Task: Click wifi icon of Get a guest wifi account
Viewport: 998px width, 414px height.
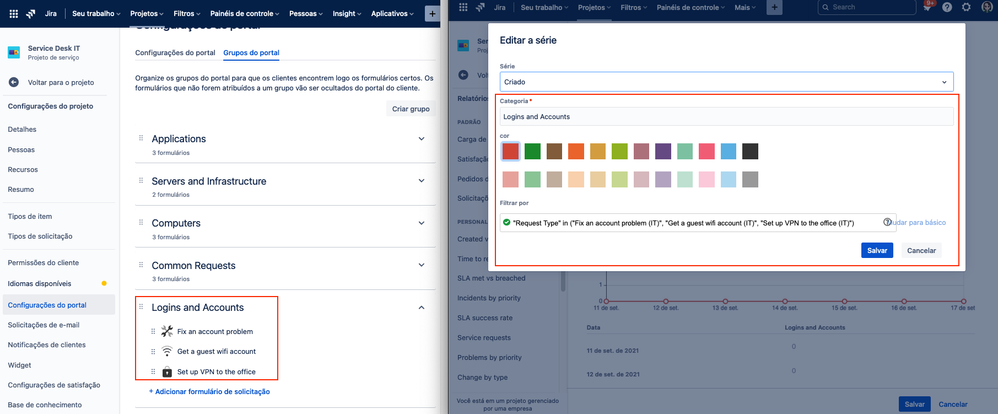Action: click(x=167, y=351)
